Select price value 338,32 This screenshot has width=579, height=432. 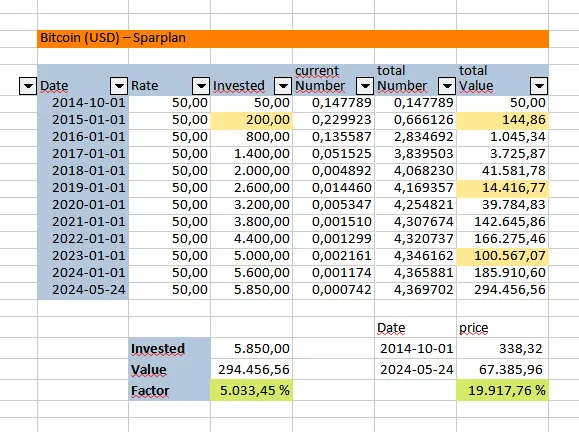503,348
